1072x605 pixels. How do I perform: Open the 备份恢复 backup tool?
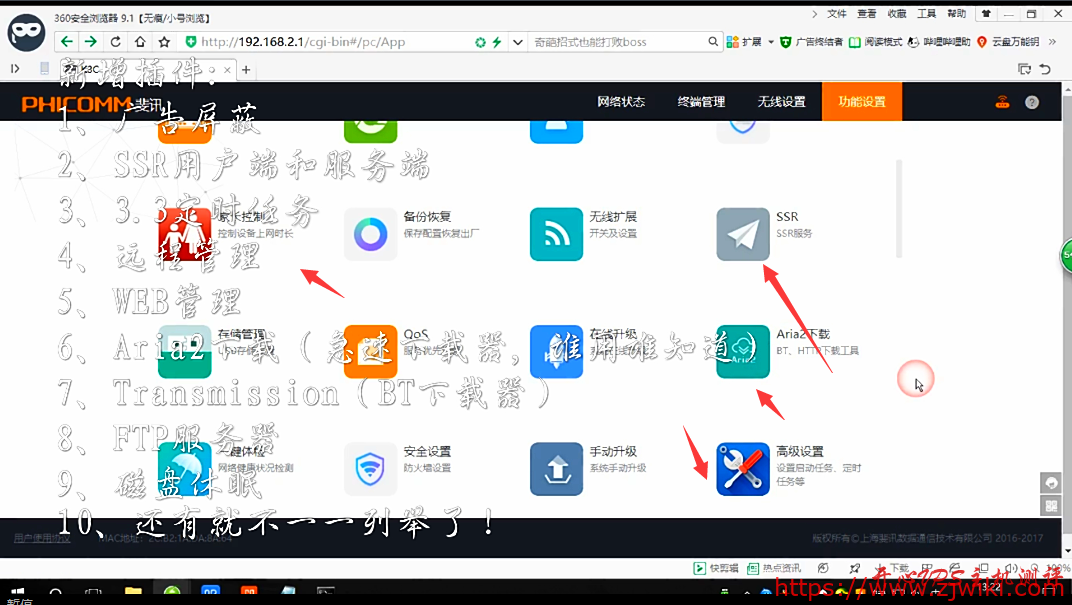pyautogui.click(x=370, y=234)
